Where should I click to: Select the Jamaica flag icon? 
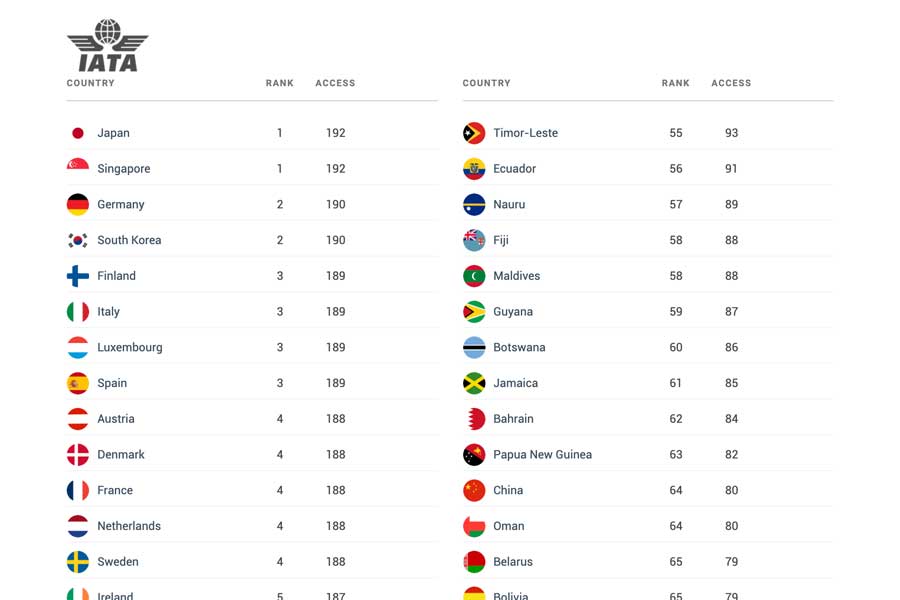474,383
